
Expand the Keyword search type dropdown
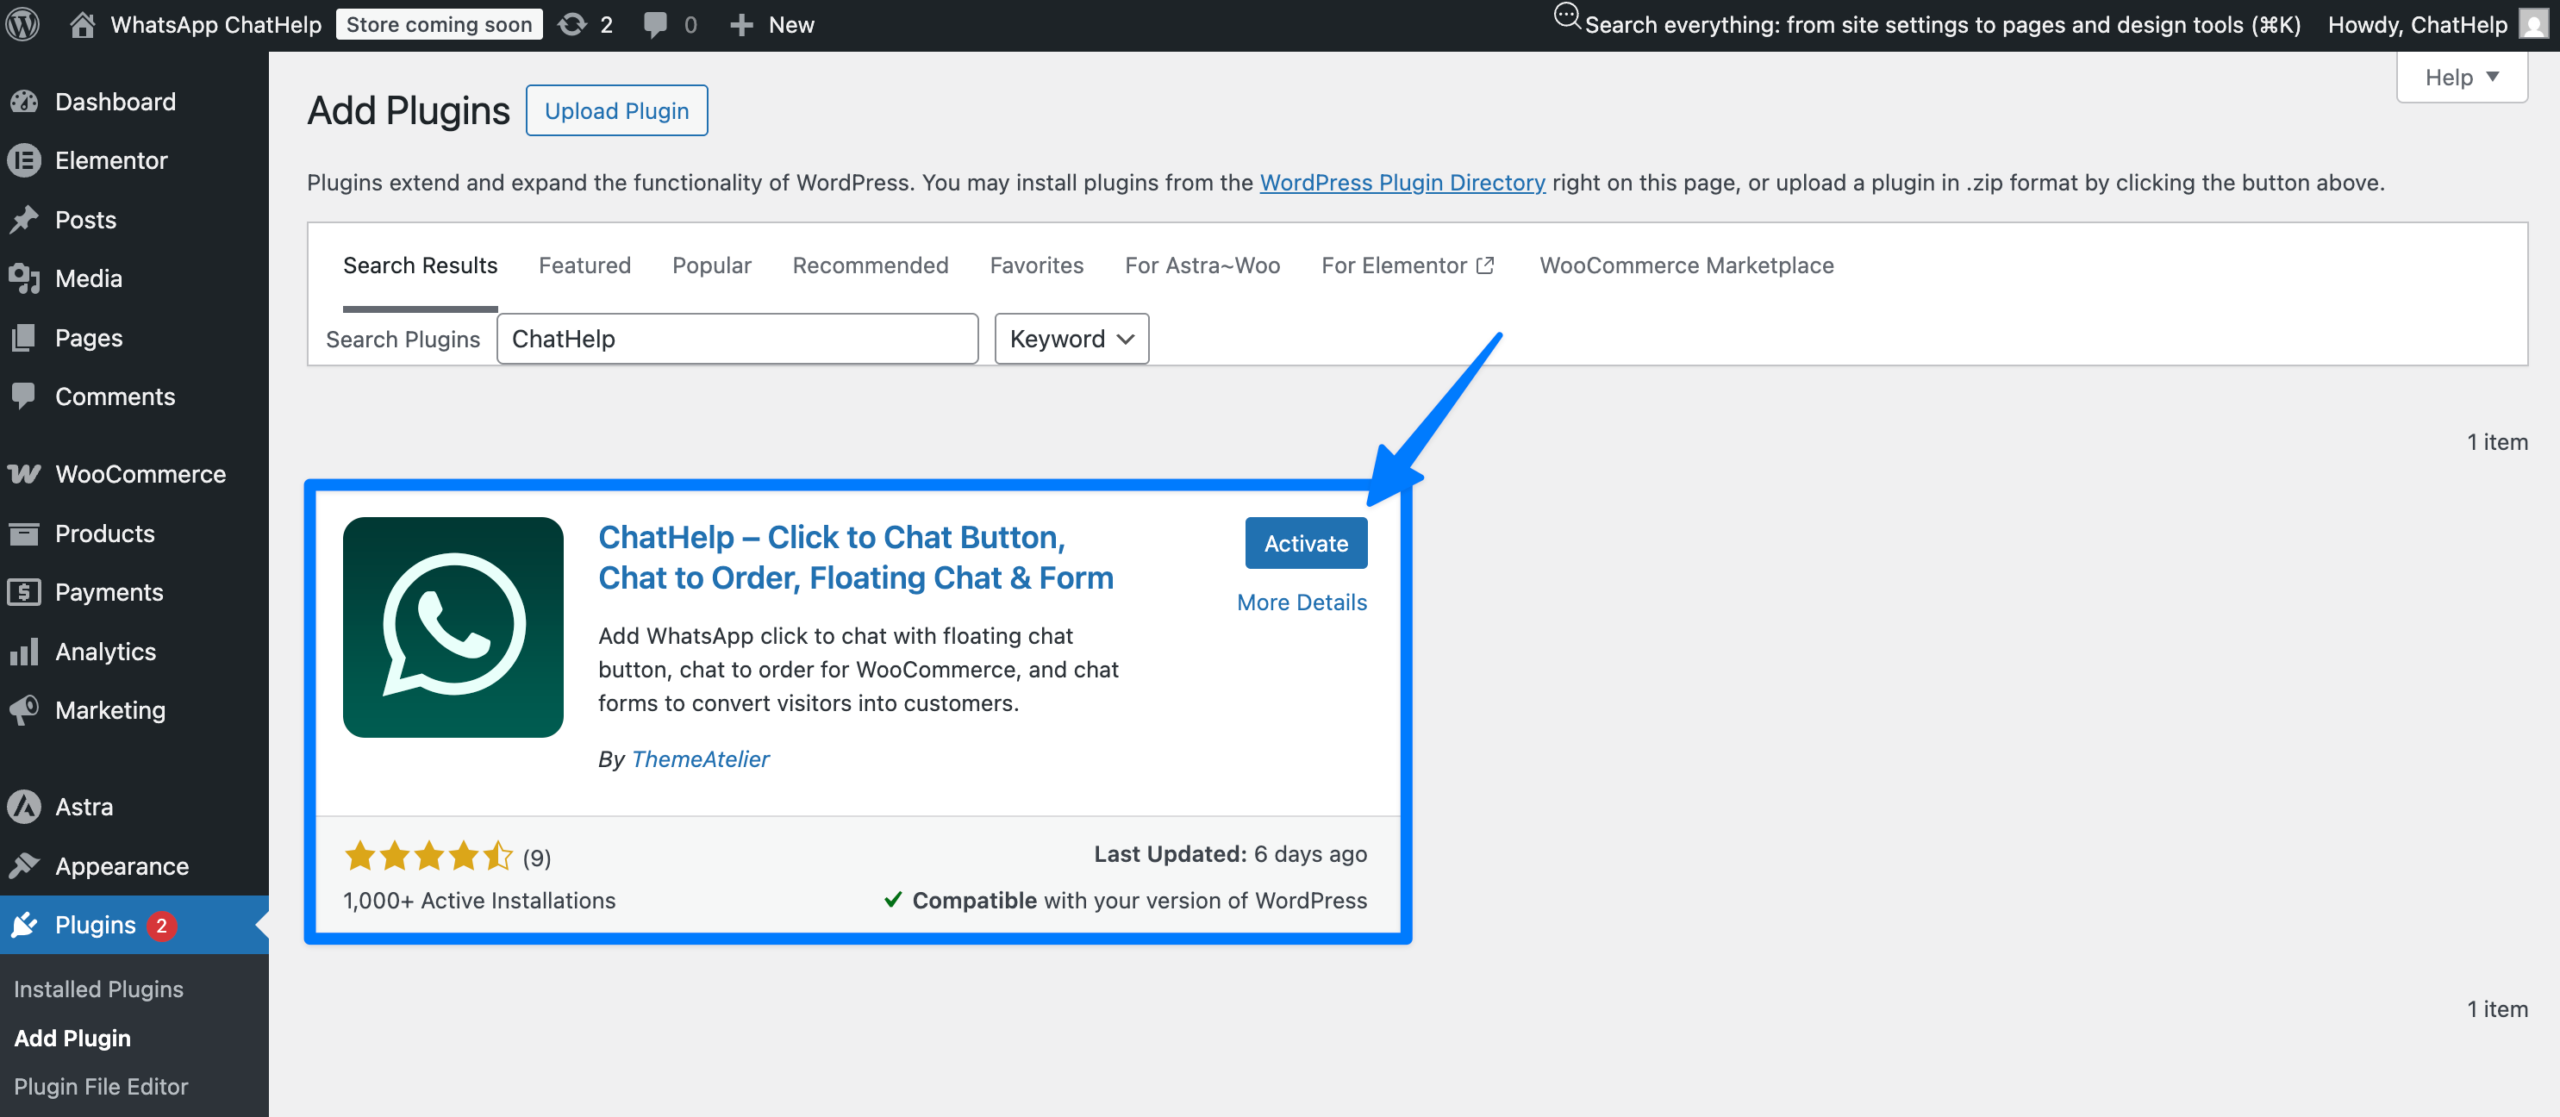[1071, 339]
